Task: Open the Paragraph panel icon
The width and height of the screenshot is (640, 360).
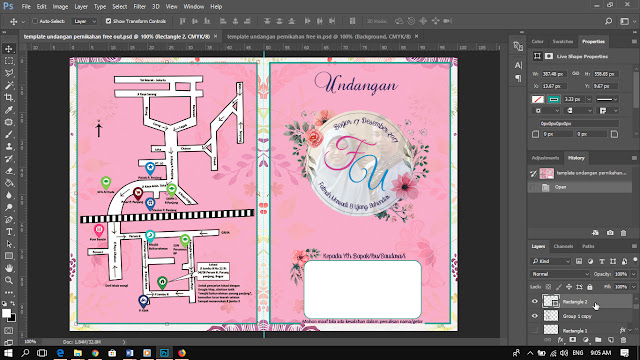Action: (x=518, y=78)
